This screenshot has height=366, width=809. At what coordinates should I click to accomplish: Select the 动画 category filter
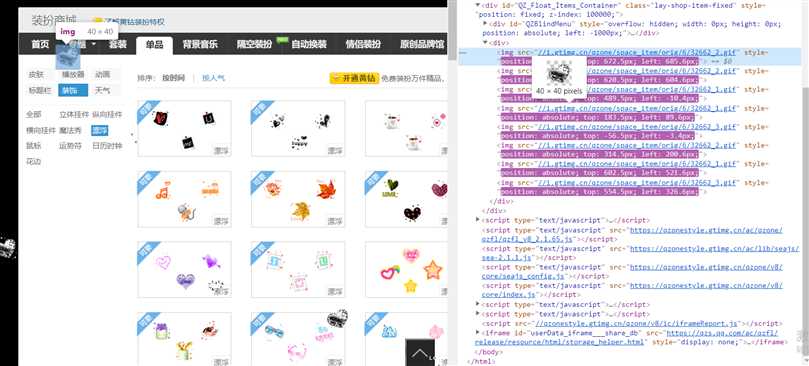pos(102,74)
